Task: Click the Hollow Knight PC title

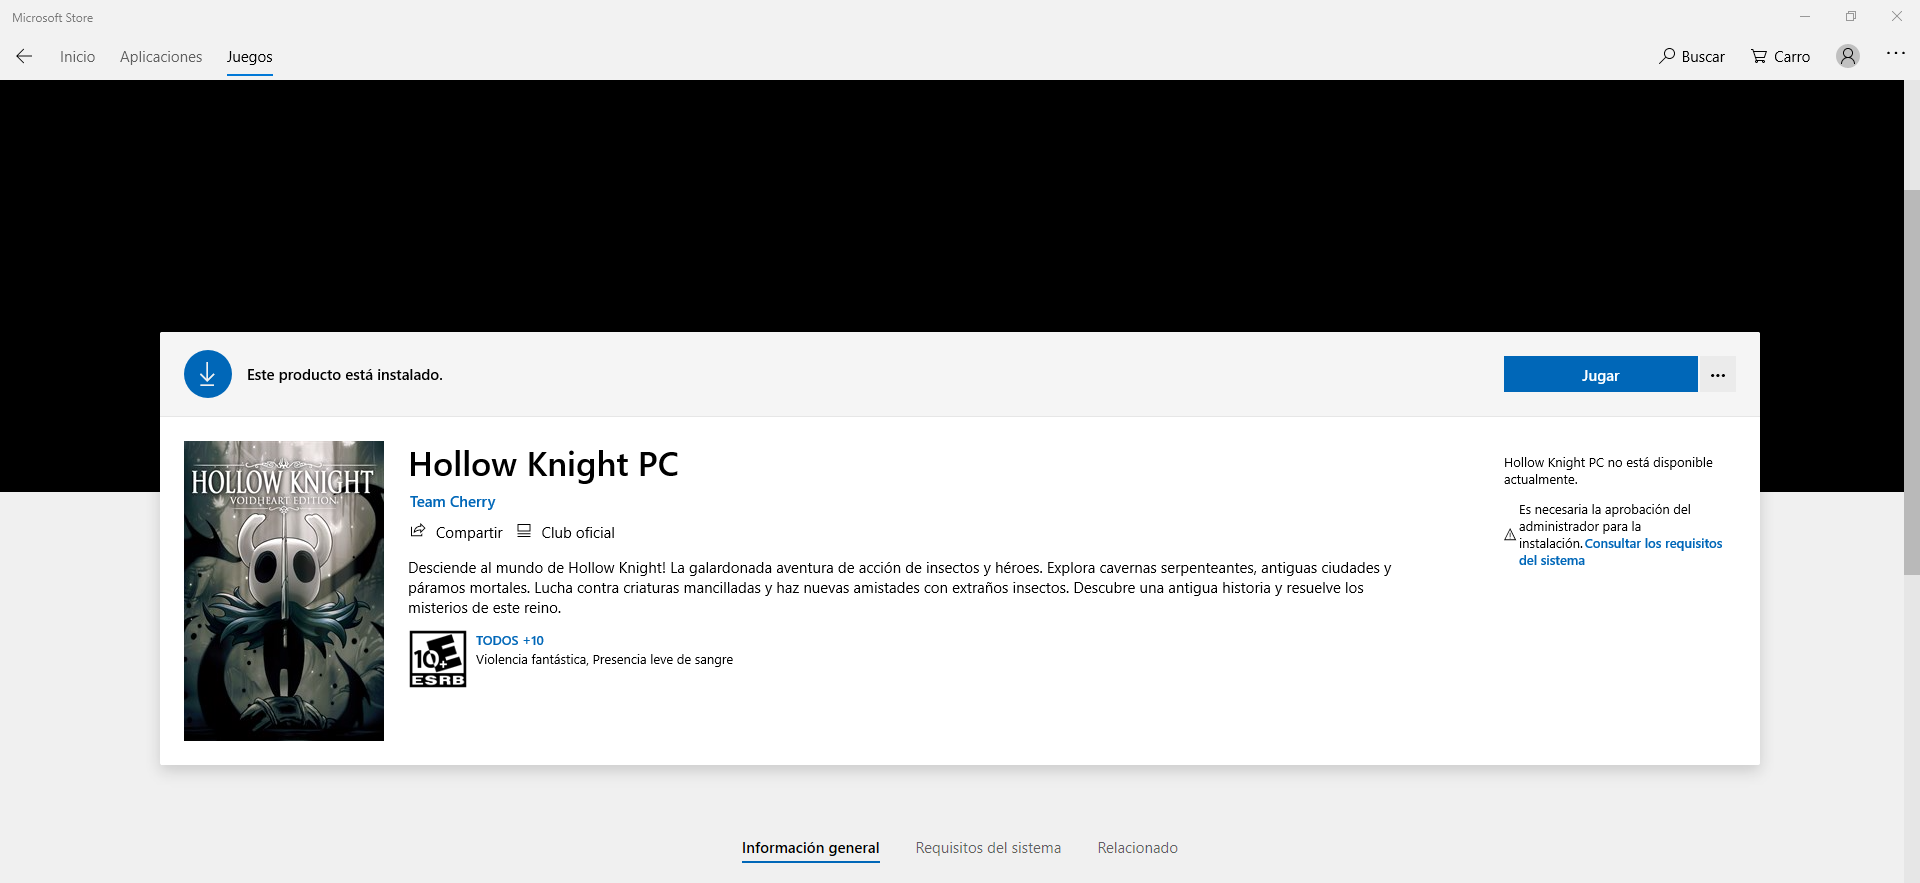Action: (x=543, y=464)
